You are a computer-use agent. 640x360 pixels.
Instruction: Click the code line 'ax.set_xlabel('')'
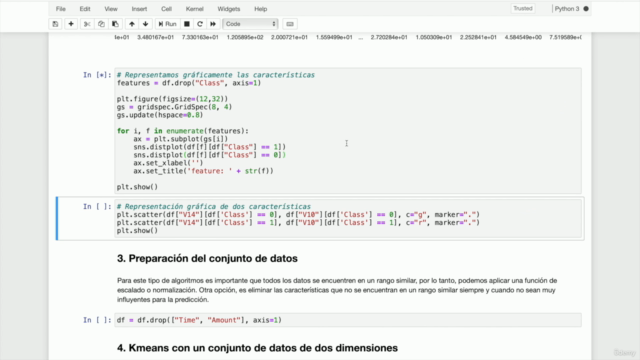click(168, 163)
